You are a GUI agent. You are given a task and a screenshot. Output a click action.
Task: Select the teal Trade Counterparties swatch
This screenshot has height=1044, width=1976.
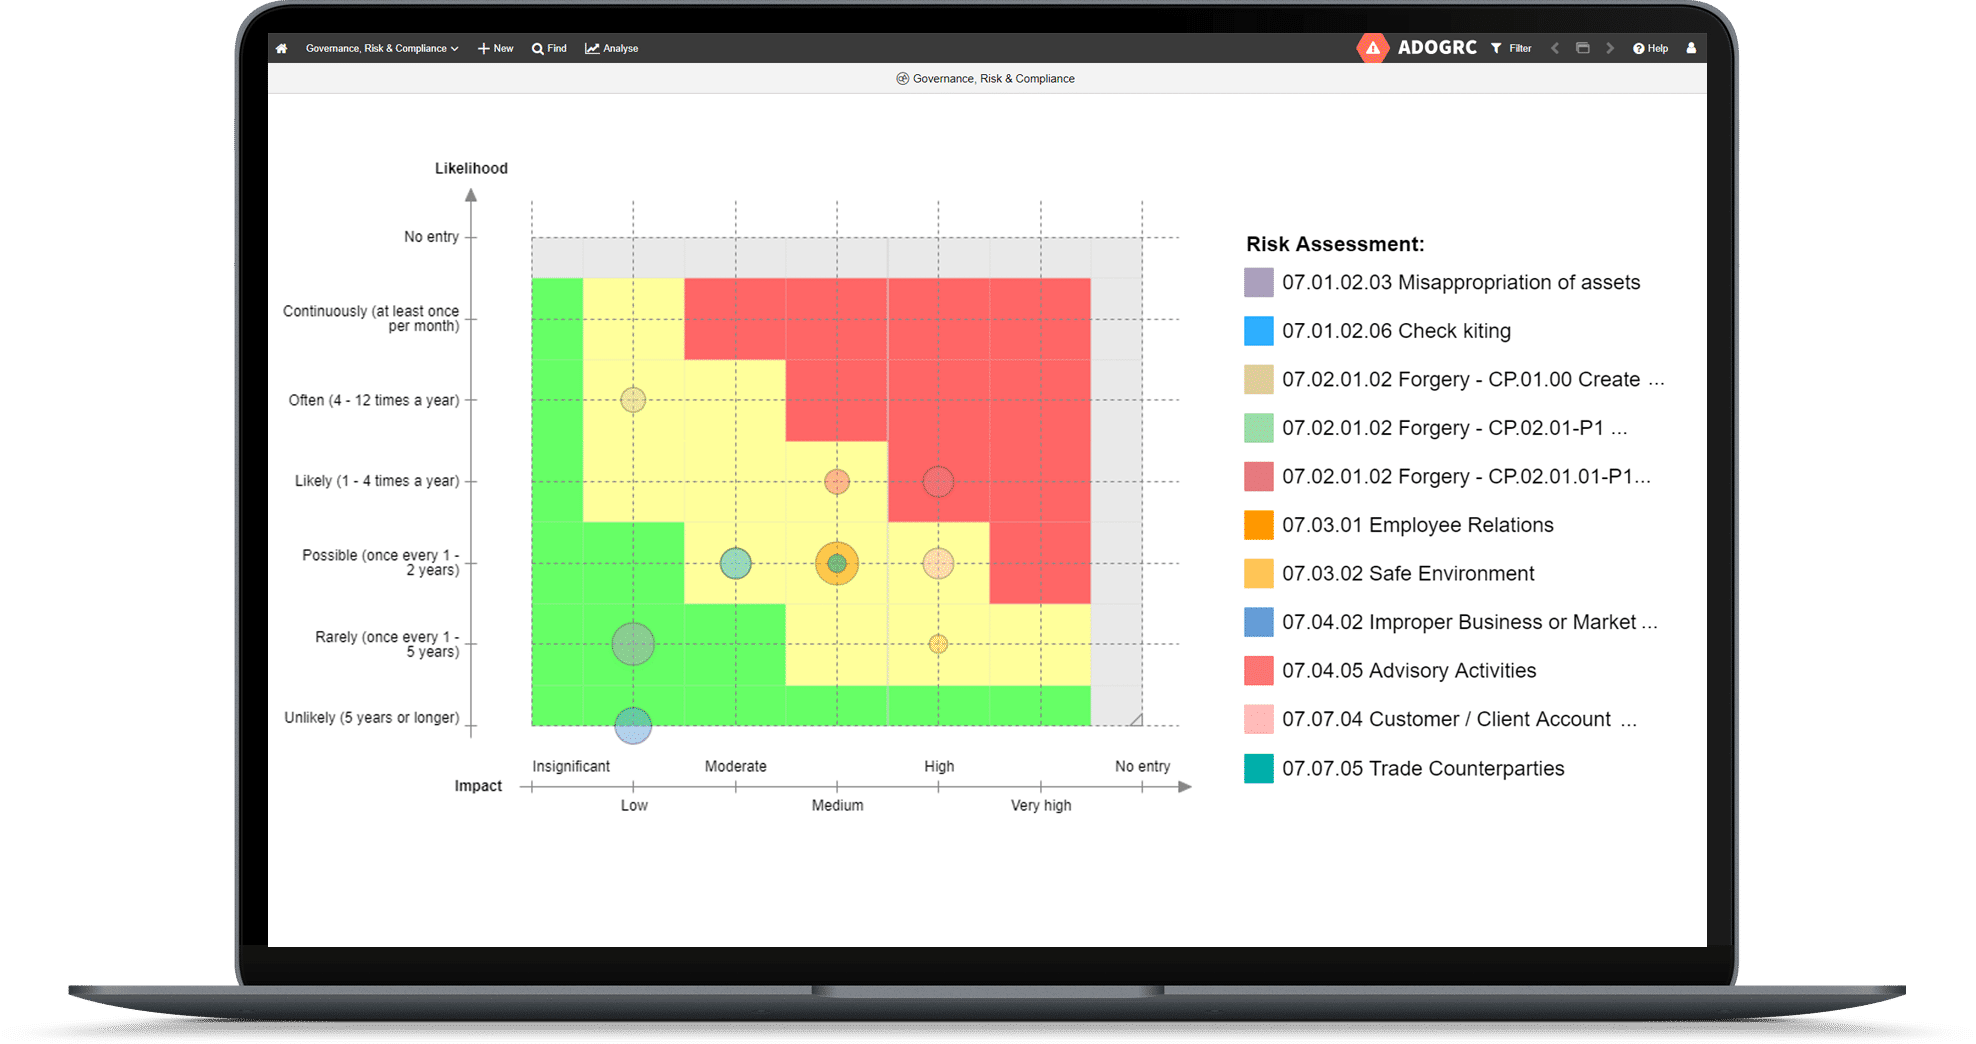(1259, 768)
